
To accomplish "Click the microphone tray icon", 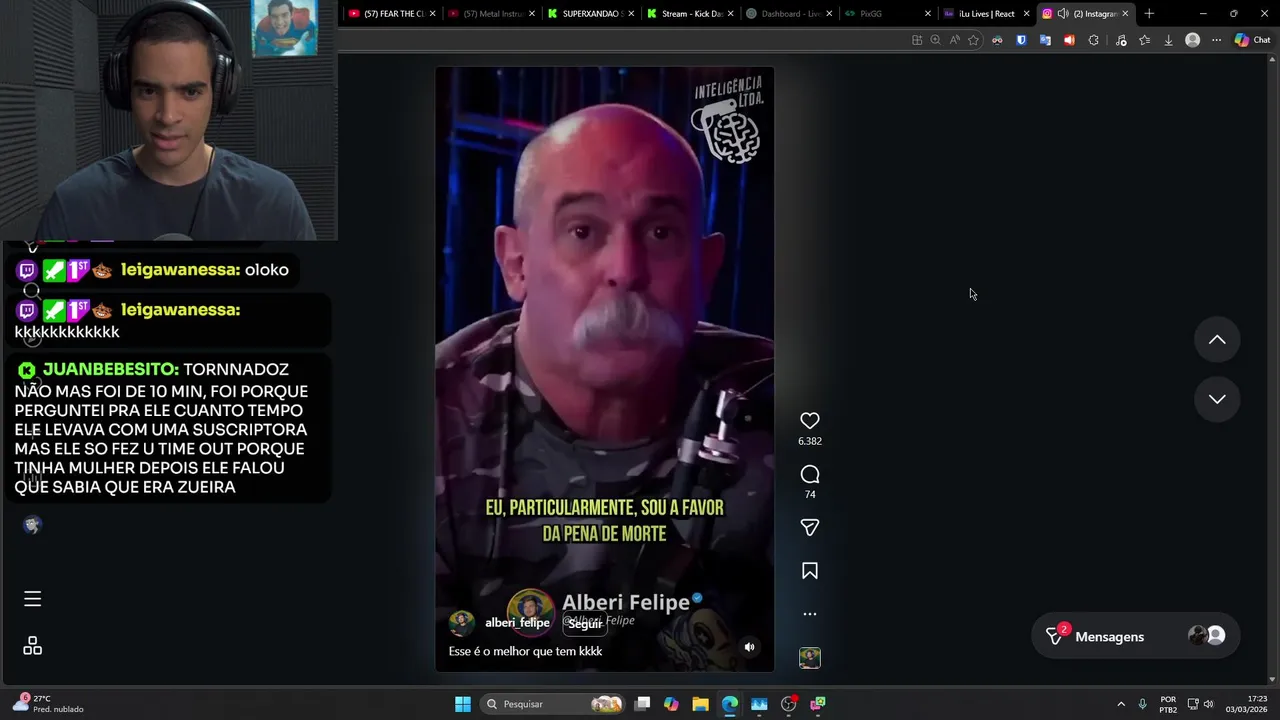I will pyautogui.click(x=1142, y=704).
